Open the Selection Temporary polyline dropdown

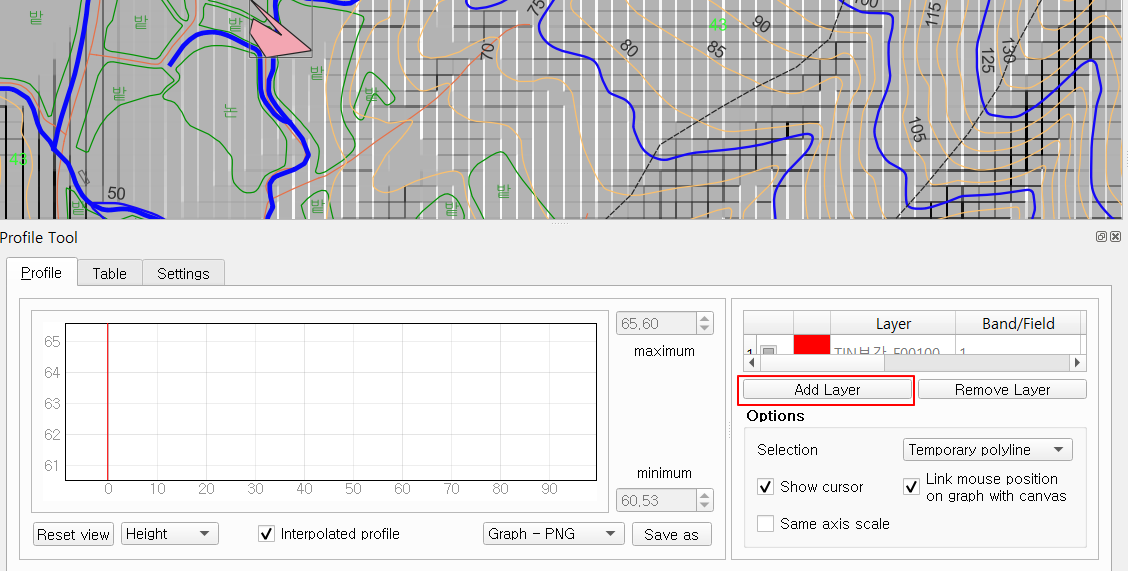click(988, 449)
